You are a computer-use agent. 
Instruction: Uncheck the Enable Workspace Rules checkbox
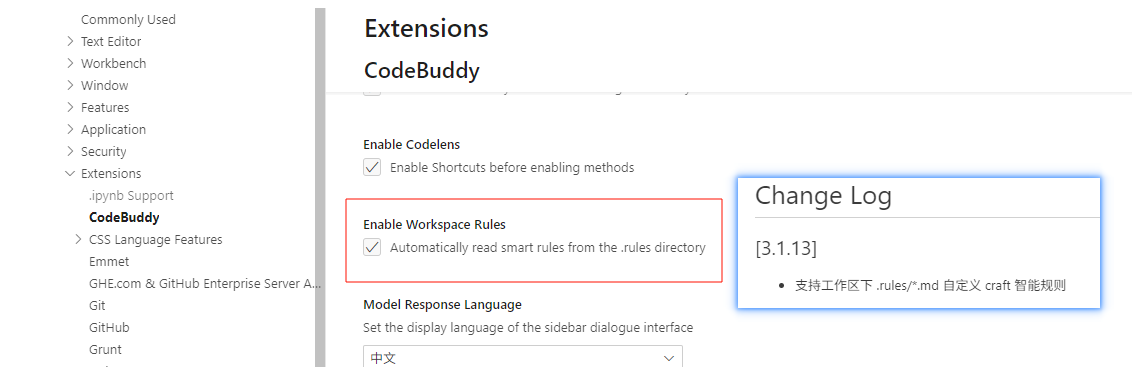pyautogui.click(x=372, y=248)
